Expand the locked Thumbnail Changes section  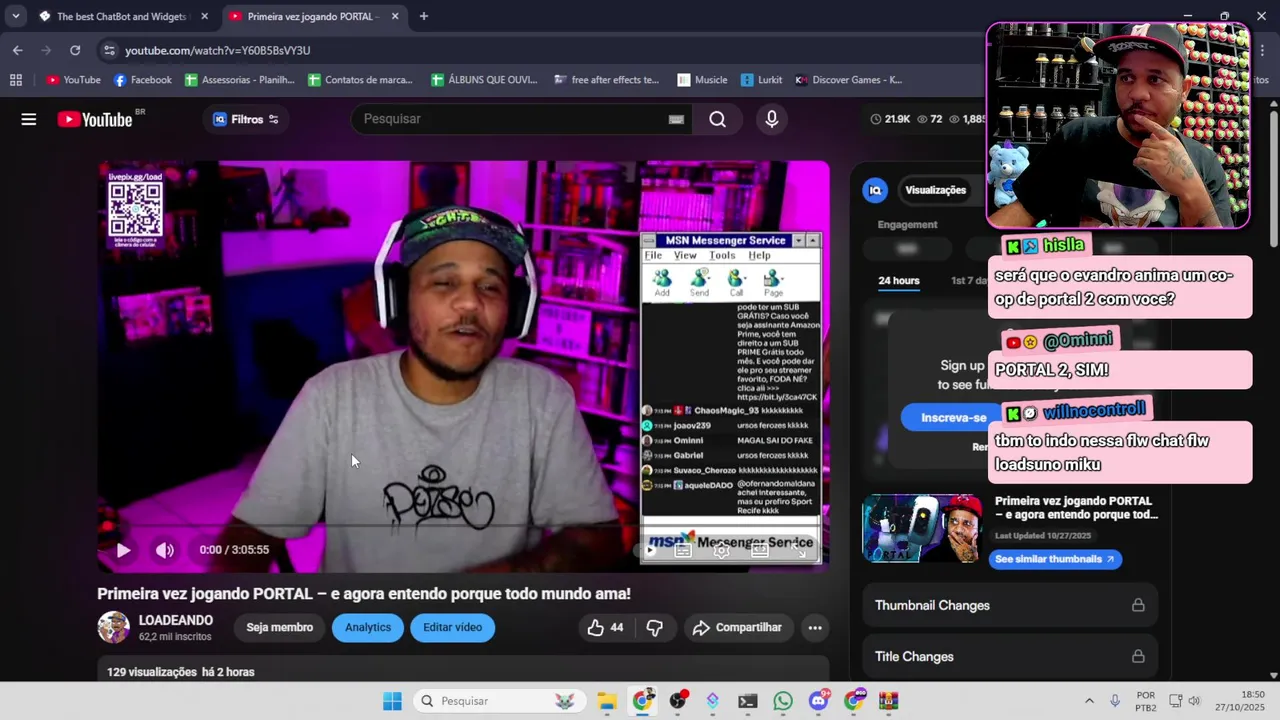[x=1009, y=605]
